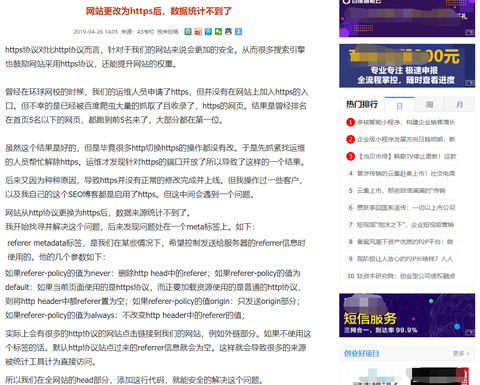Click ad marker on 极速申报 banner corner
The image size is (480, 385).
(x=470, y=82)
